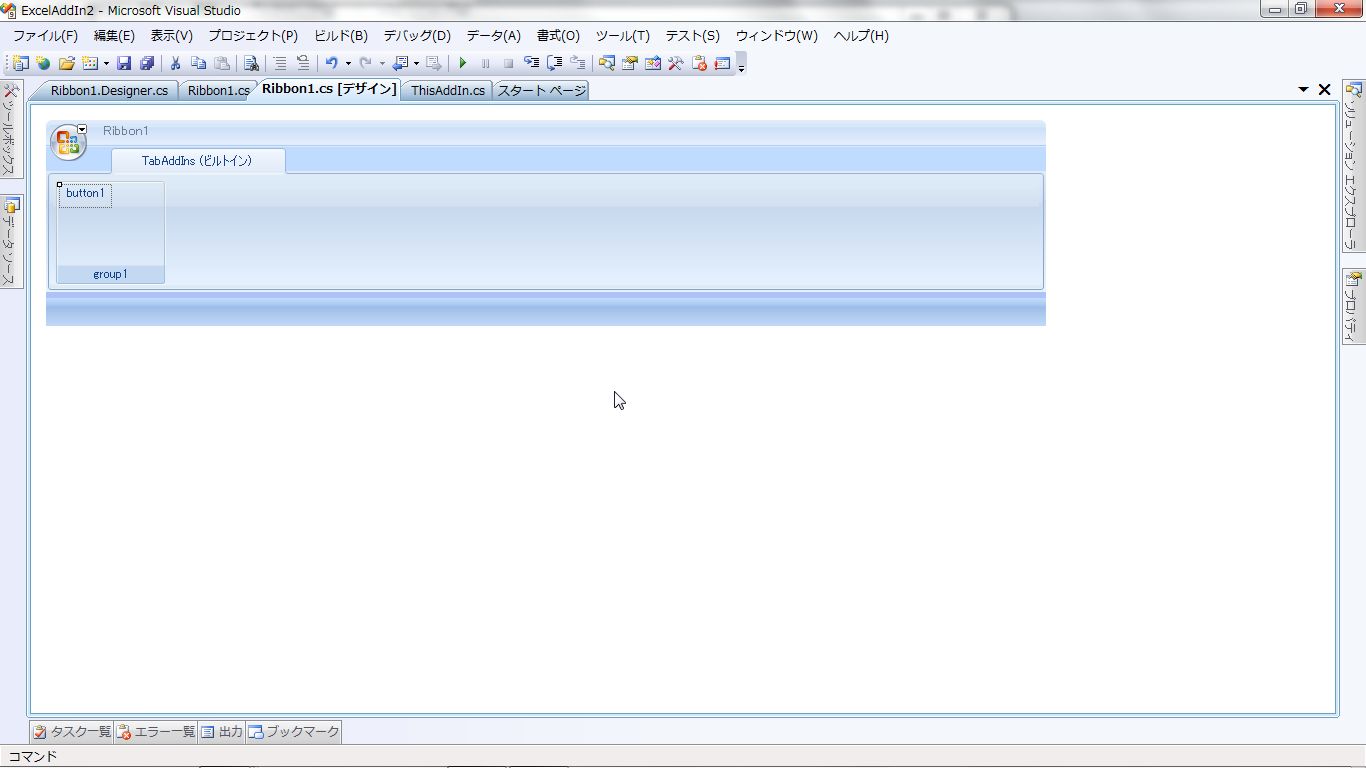Open the データ(A) menu
The width and height of the screenshot is (1366, 768).
pyautogui.click(x=493, y=36)
